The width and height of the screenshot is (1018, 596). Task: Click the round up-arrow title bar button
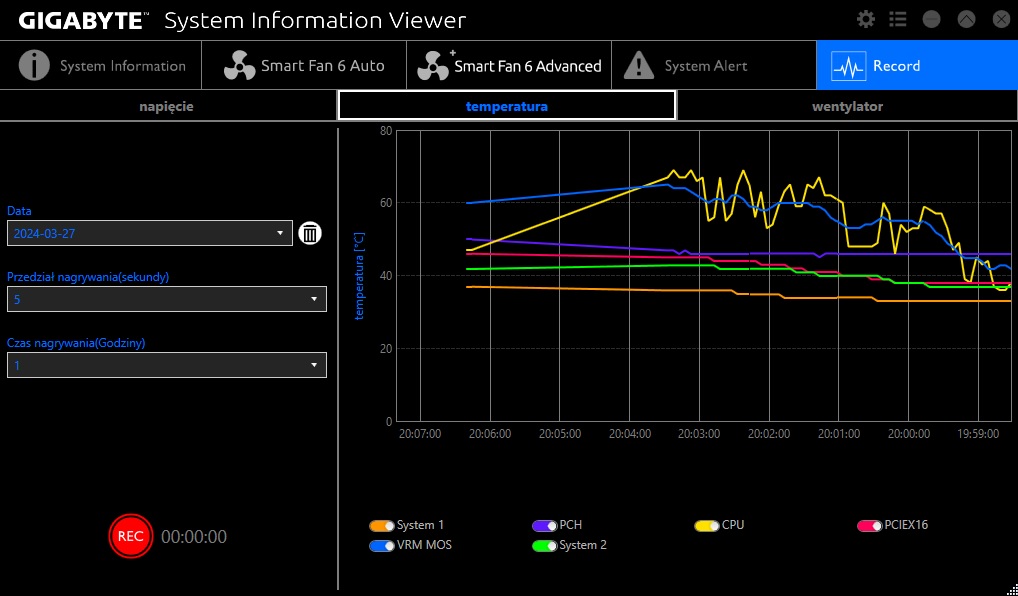point(967,19)
